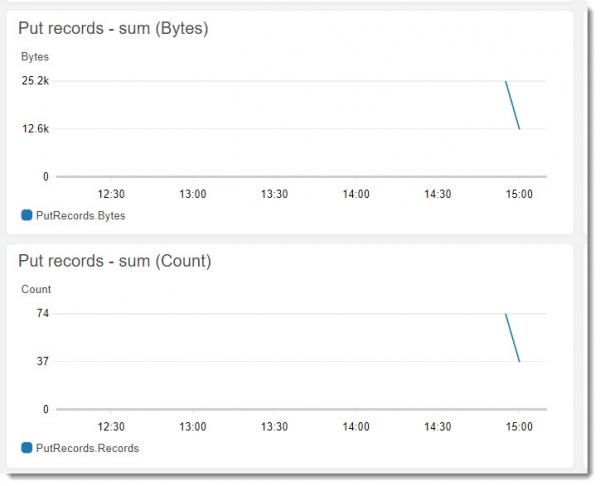Image resolution: width=600 pixels, height=486 pixels.
Task: Click the PutRecords.Records blue legend swatch
Action: tap(27, 448)
